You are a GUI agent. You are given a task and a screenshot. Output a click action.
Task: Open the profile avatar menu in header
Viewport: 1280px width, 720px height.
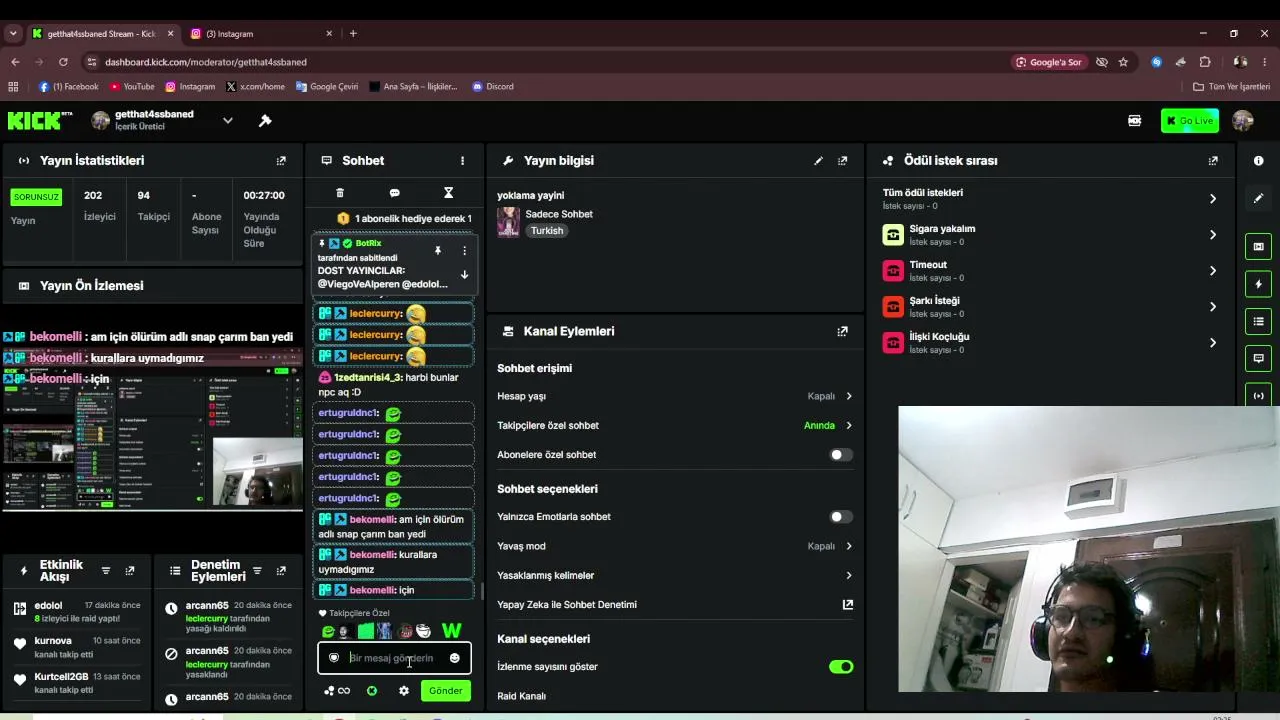point(1243,121)
